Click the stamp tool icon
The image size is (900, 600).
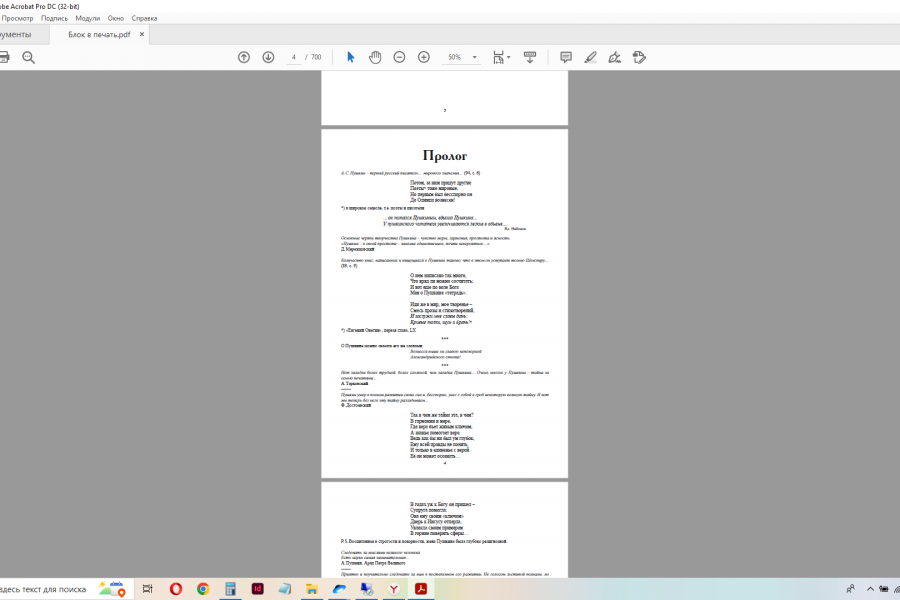click(639, 57)
